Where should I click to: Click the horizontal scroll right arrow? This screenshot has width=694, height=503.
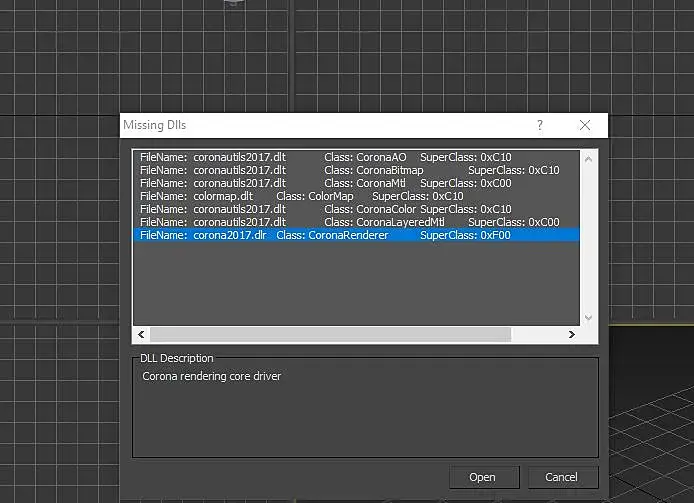[x=572, y=334]
